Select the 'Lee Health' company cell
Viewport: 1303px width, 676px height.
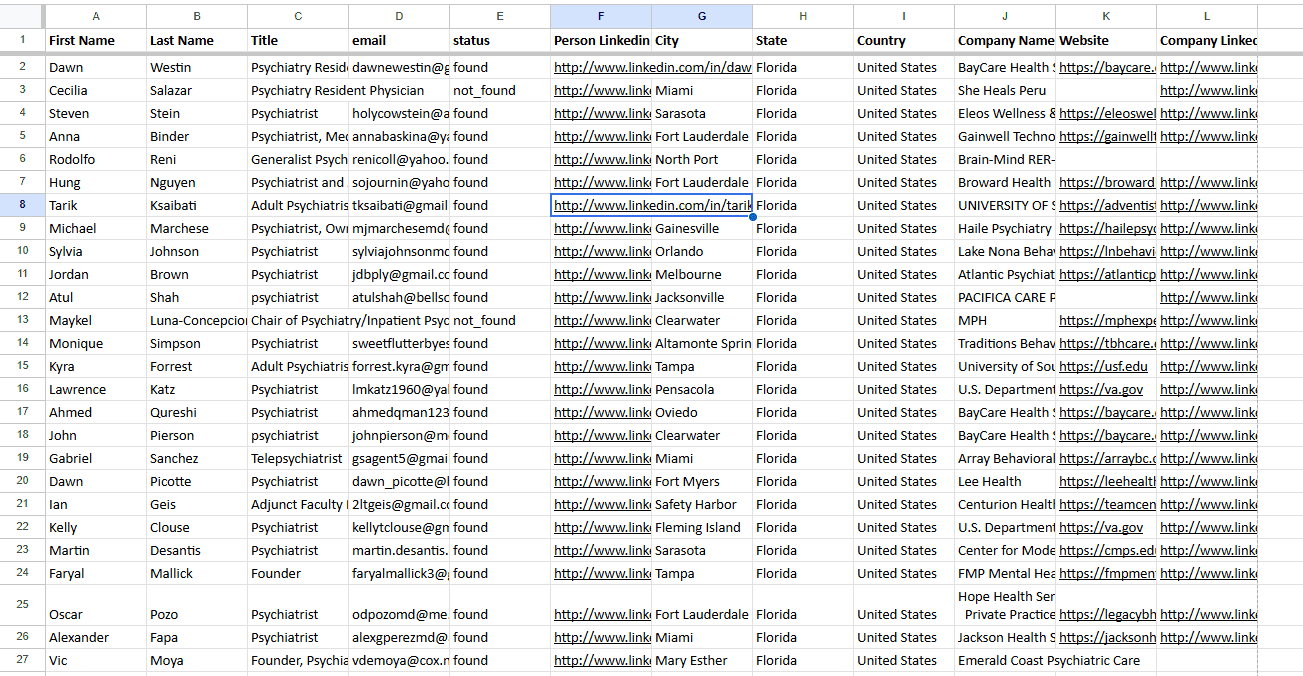[x=1005, y=482]
